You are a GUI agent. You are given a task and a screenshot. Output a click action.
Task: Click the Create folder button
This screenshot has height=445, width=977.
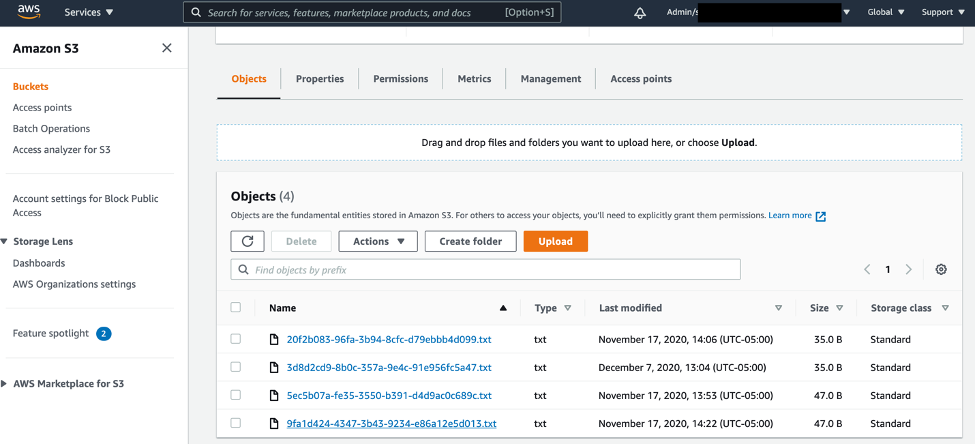(x=470, y=241)
